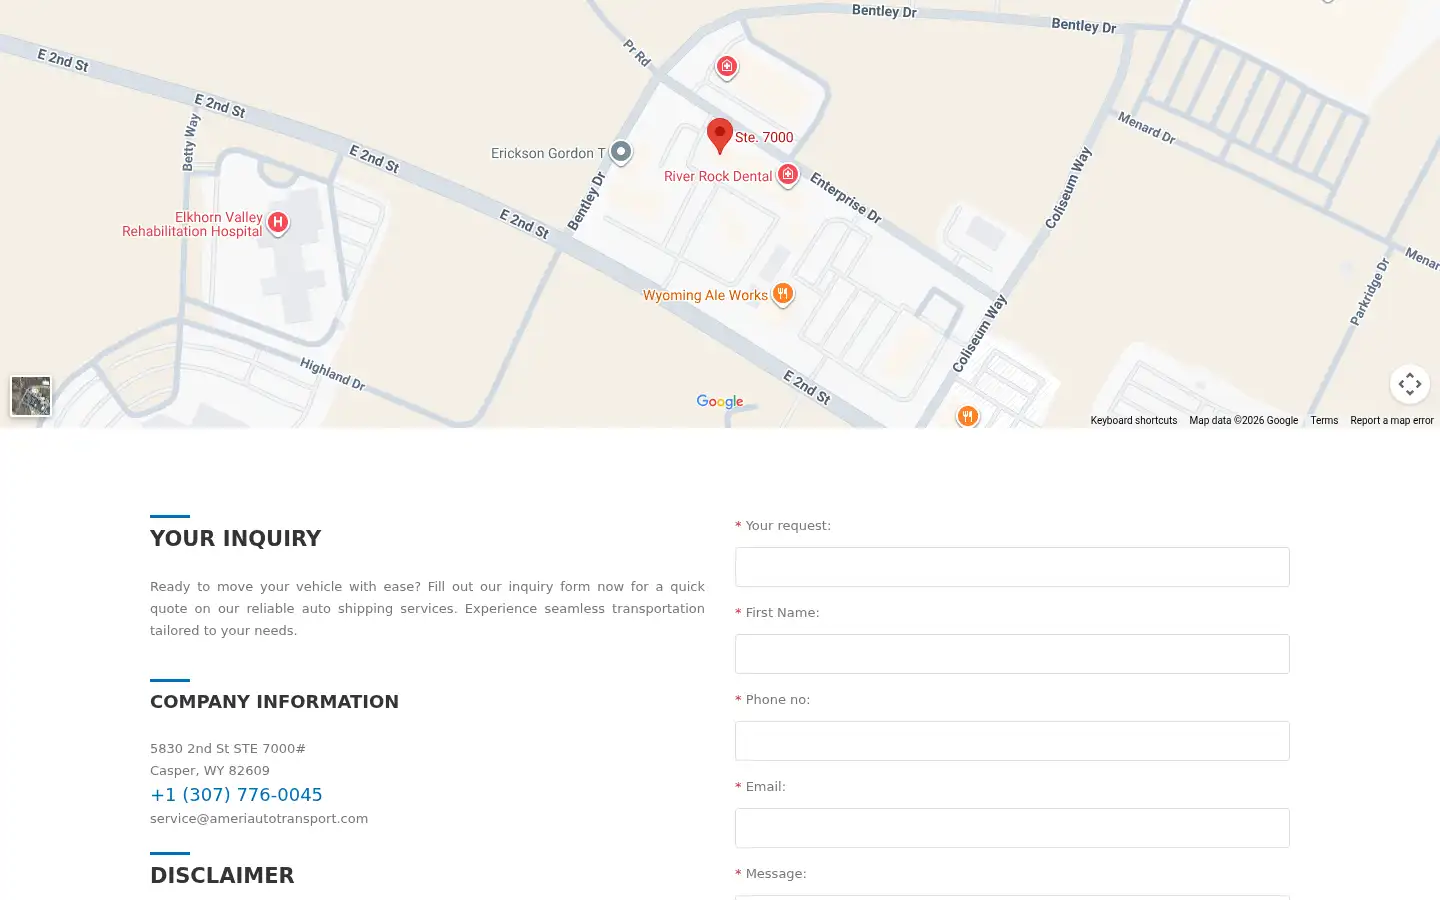Click the Highland Dr street label
The image size is (1440, 900).
click(333, 374)
